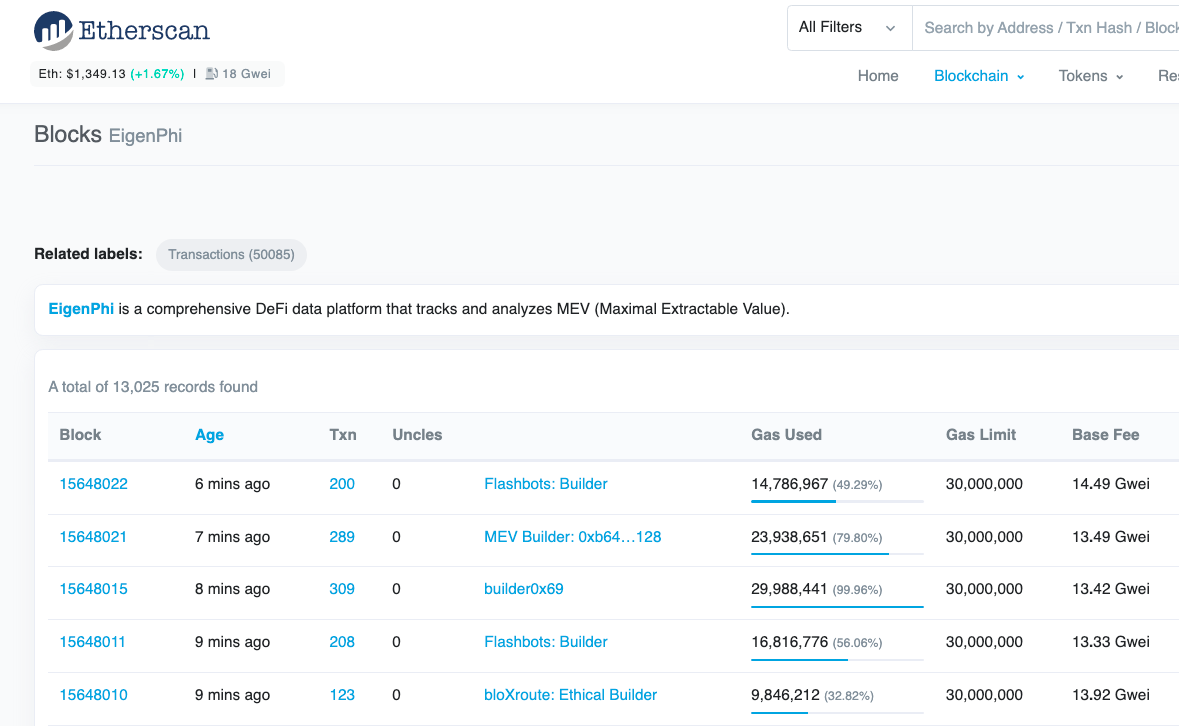
Task: Open the All Filters dropdown
Action: coord(849,28)
